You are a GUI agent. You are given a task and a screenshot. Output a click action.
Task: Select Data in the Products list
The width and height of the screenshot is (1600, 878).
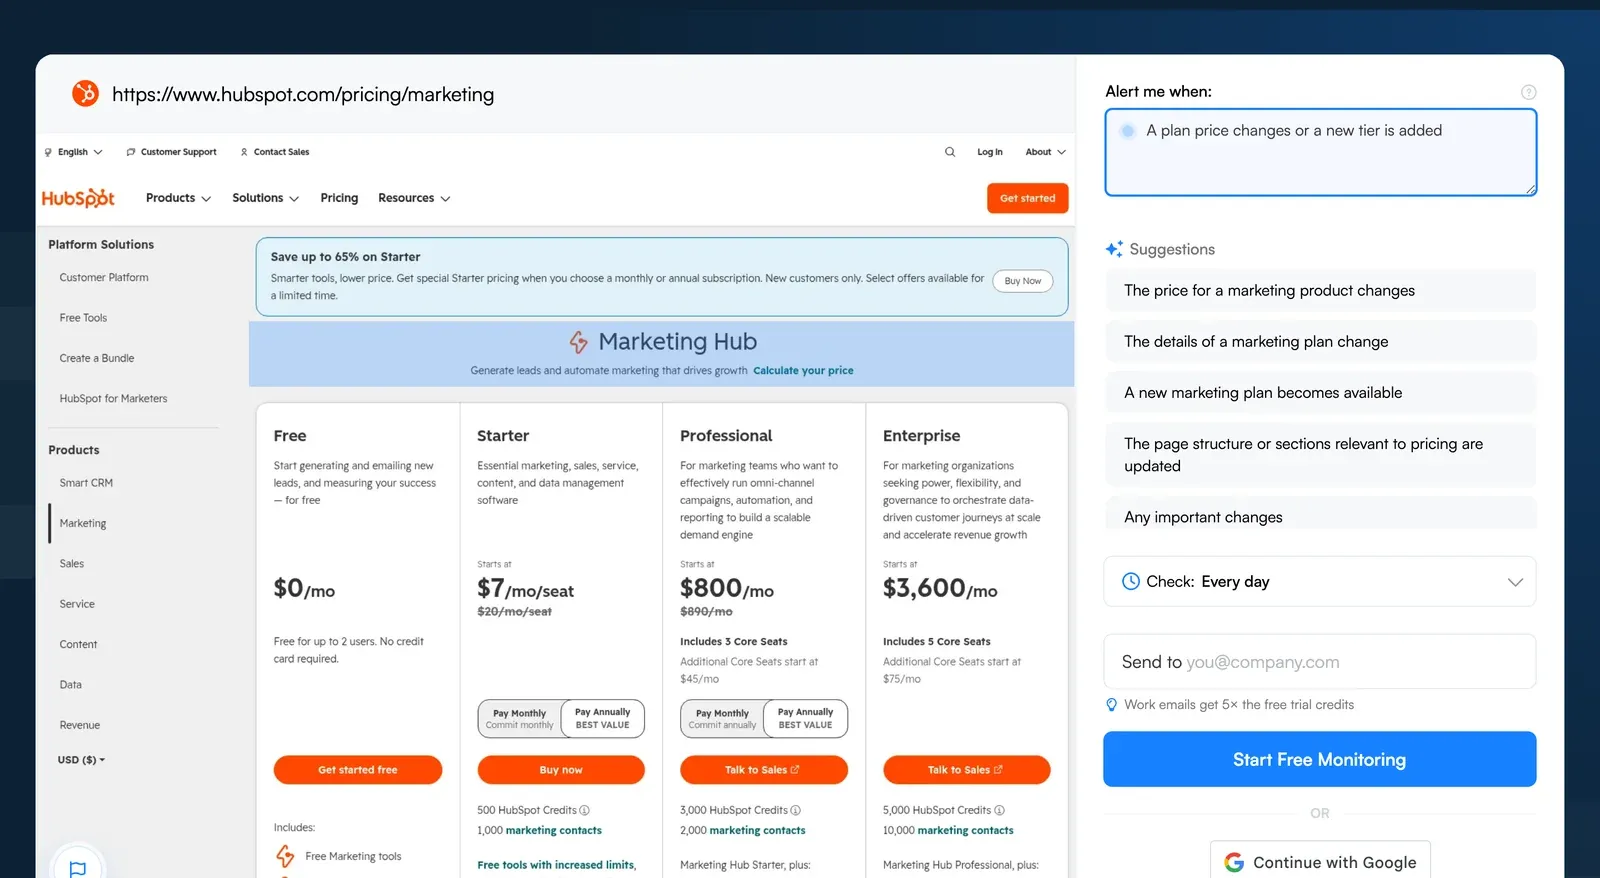pyautogui.click(x=71, y=685)
